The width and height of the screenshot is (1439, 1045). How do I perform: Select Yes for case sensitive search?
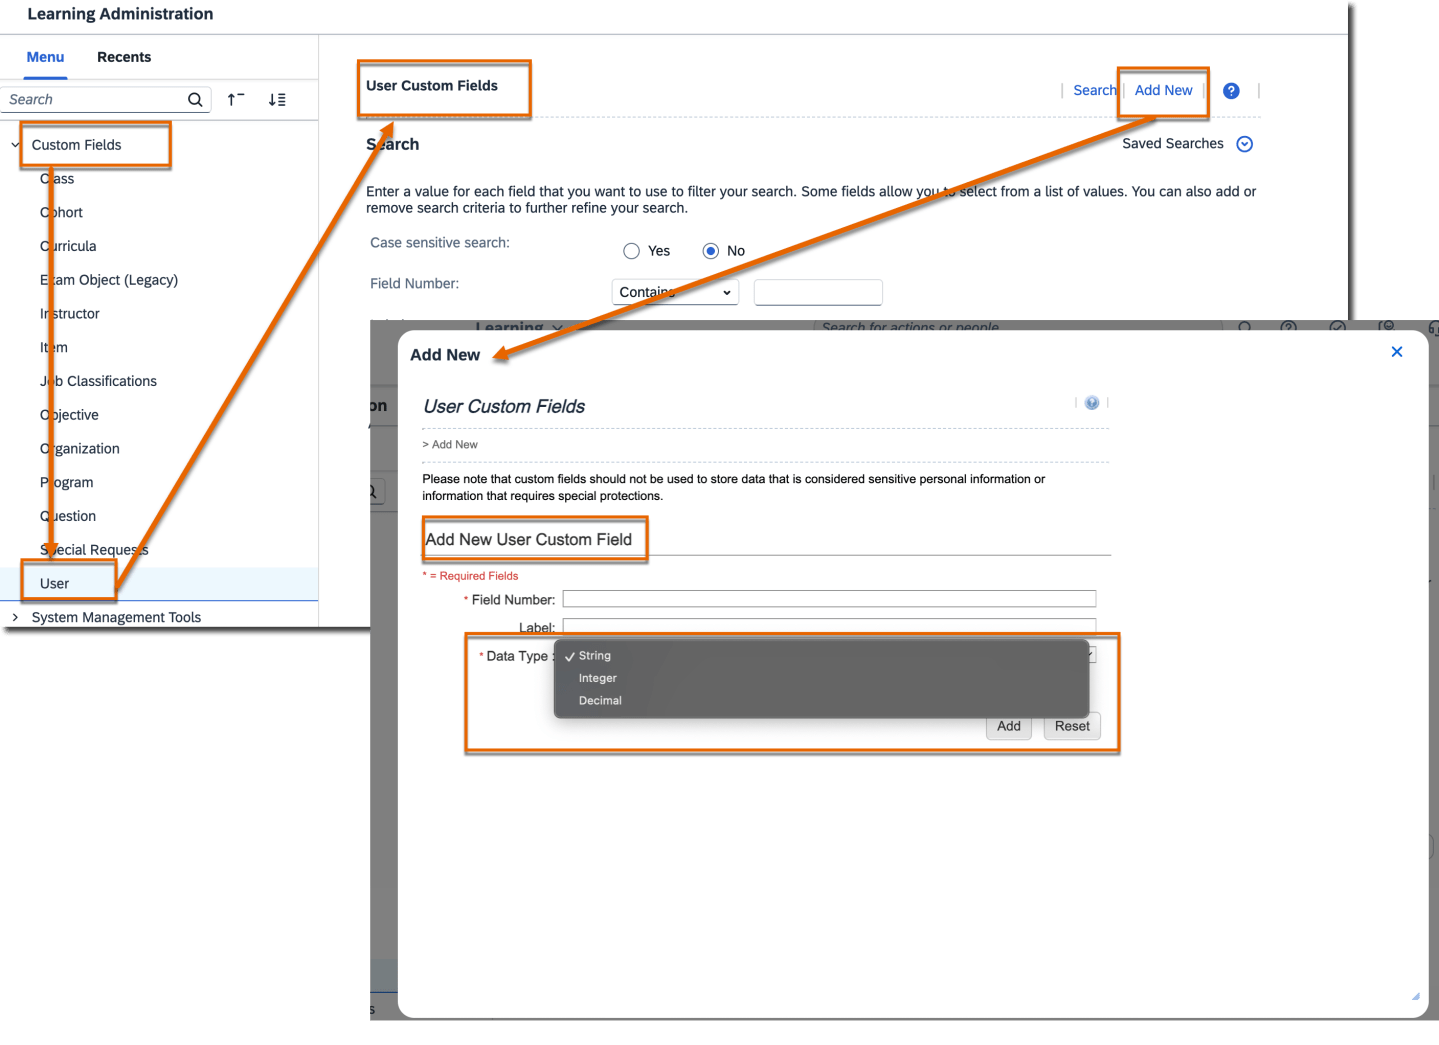[631, 250]
